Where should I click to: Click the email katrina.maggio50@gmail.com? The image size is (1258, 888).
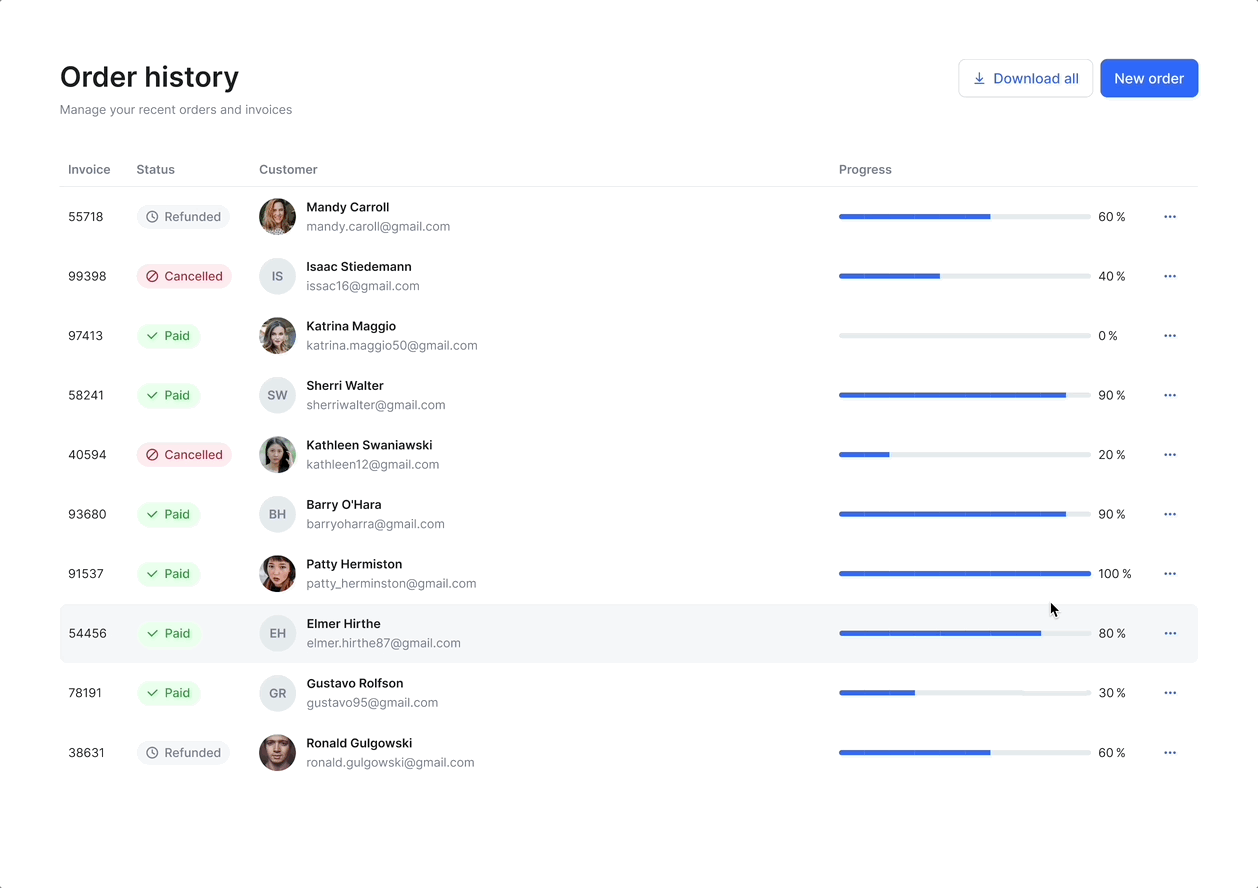pos(391,346)
